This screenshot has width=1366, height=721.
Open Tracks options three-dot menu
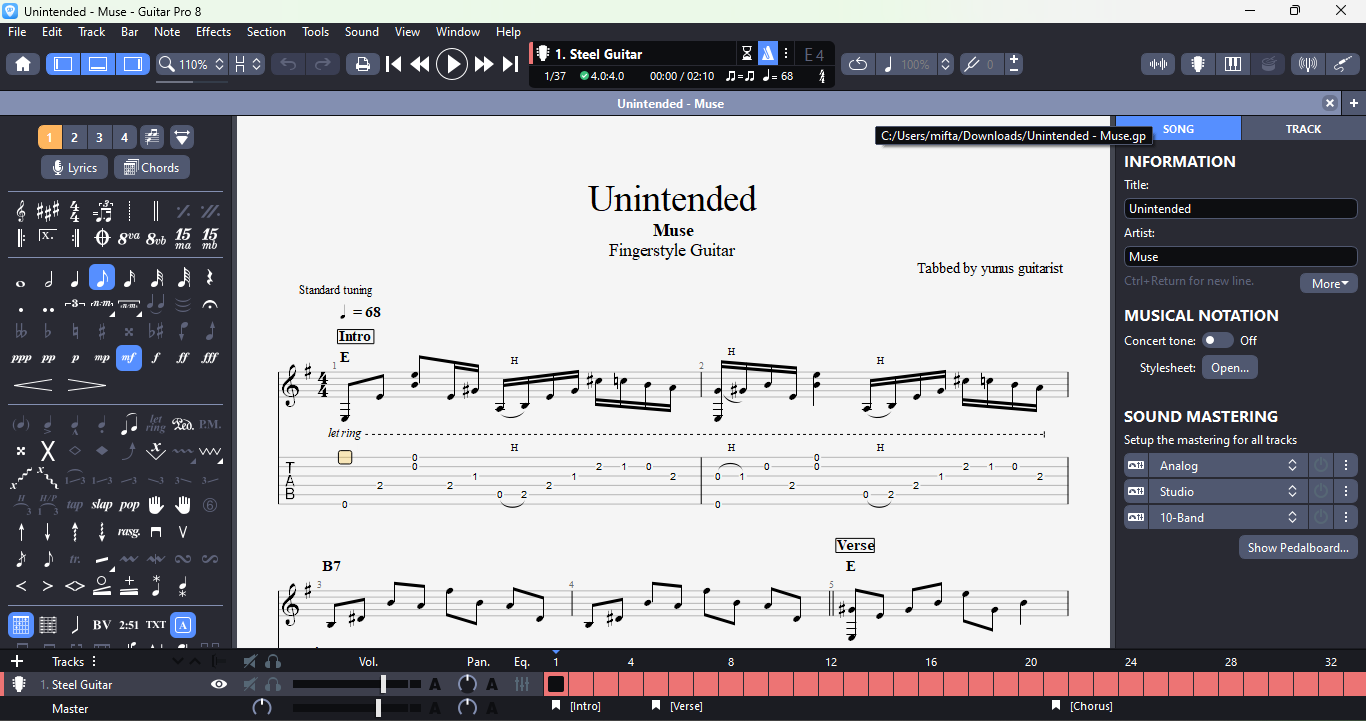point(94,662)
